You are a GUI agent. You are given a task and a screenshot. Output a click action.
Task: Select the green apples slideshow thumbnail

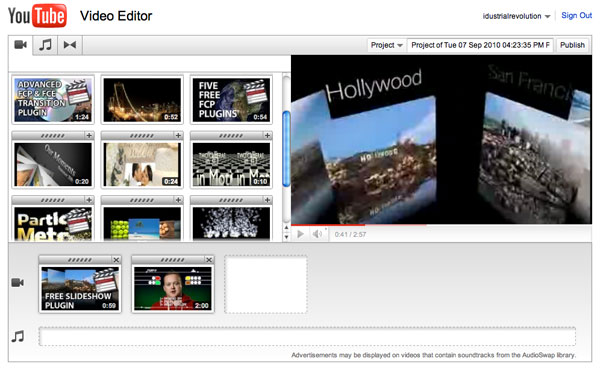(x=142, y=224)
